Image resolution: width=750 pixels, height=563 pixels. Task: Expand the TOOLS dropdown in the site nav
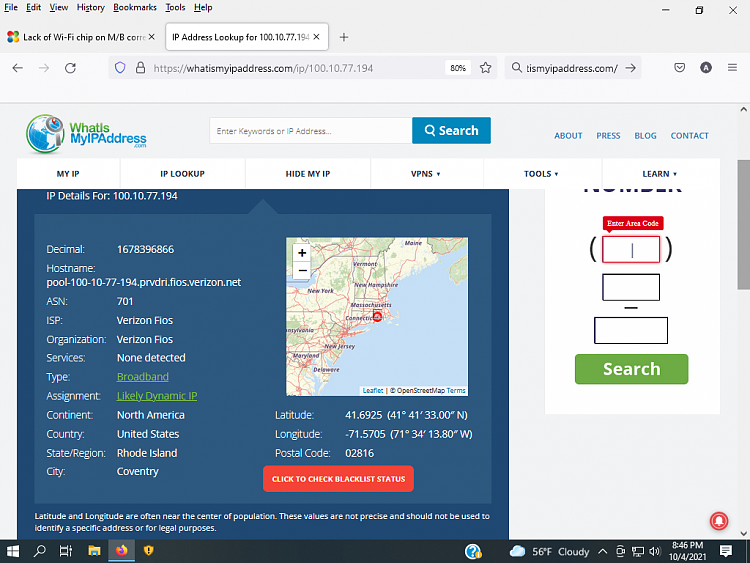(x=541, y=174)
